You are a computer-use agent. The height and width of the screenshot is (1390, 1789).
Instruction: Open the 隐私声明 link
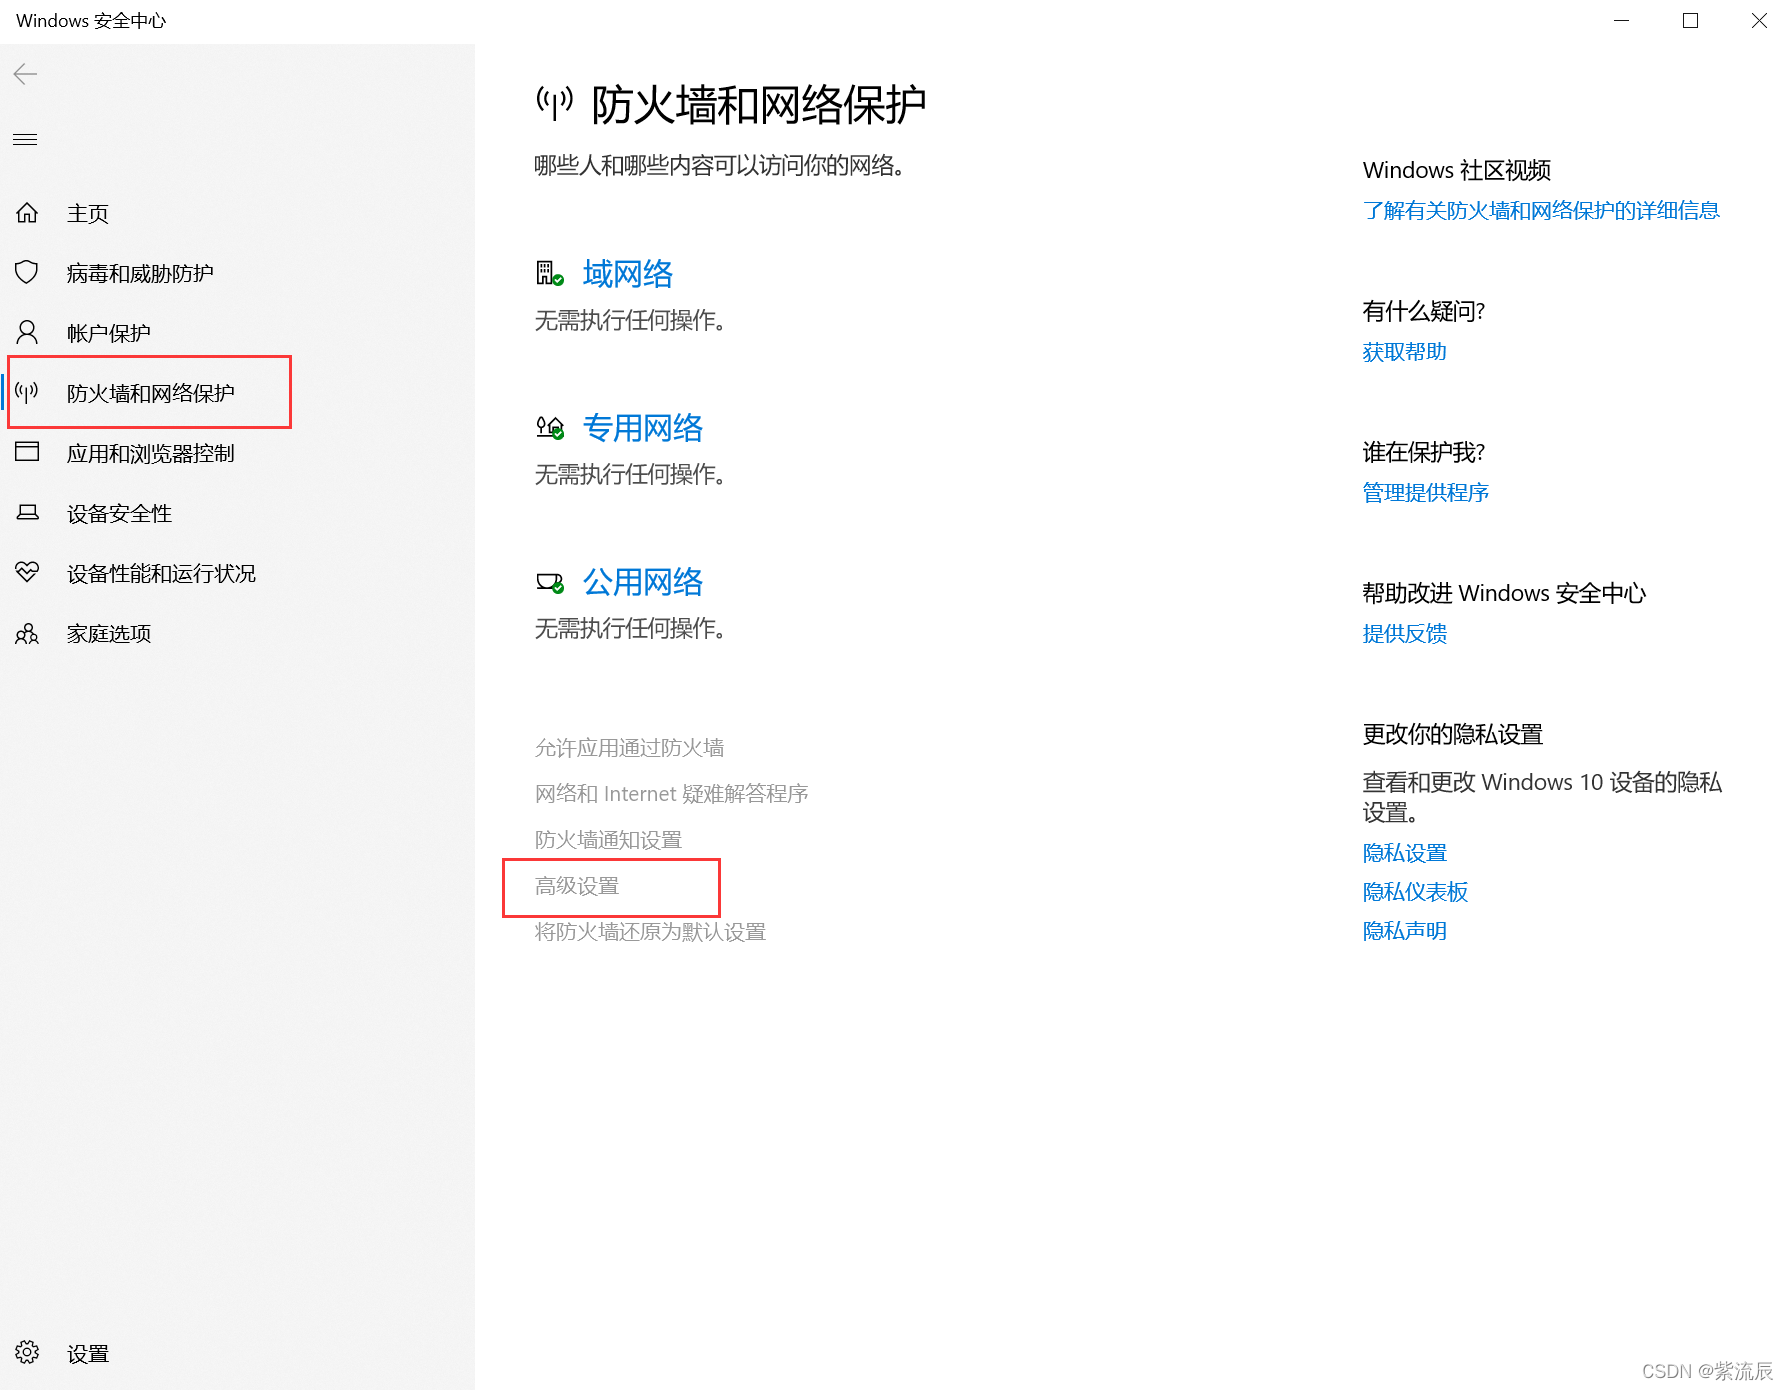(x=1404, y=930)
